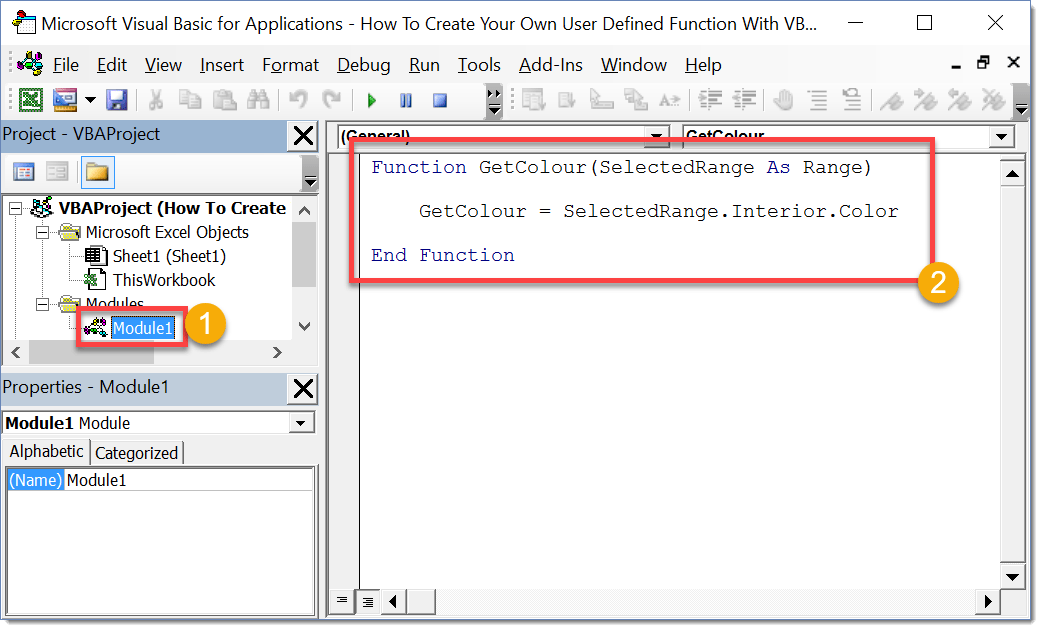Image resolution: width=1041 pixels, height=630 pixels.
Task: Click the Redo arrow icon
Action: [x=331, y=100]
